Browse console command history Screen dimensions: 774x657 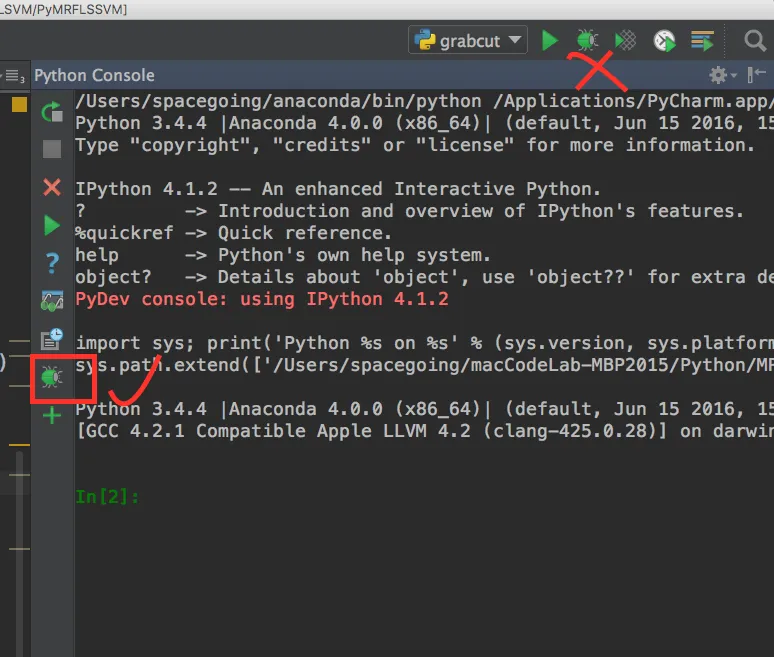52,339
